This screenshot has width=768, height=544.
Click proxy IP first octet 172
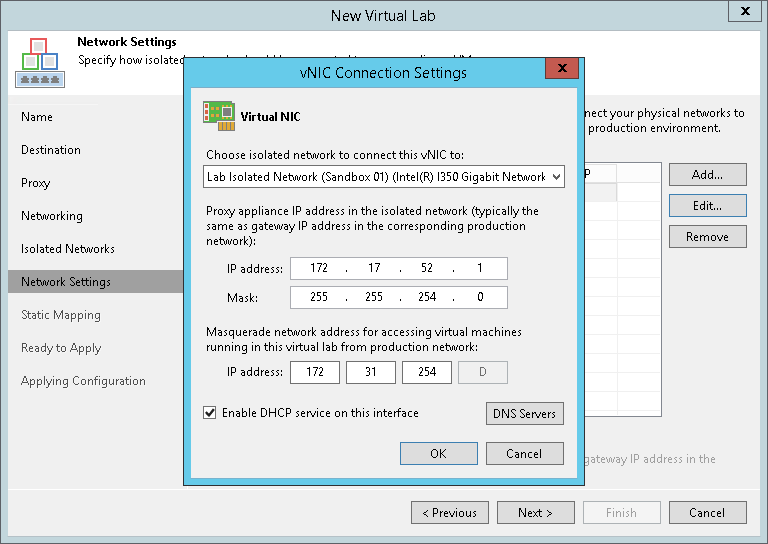(x=318, y=268)
